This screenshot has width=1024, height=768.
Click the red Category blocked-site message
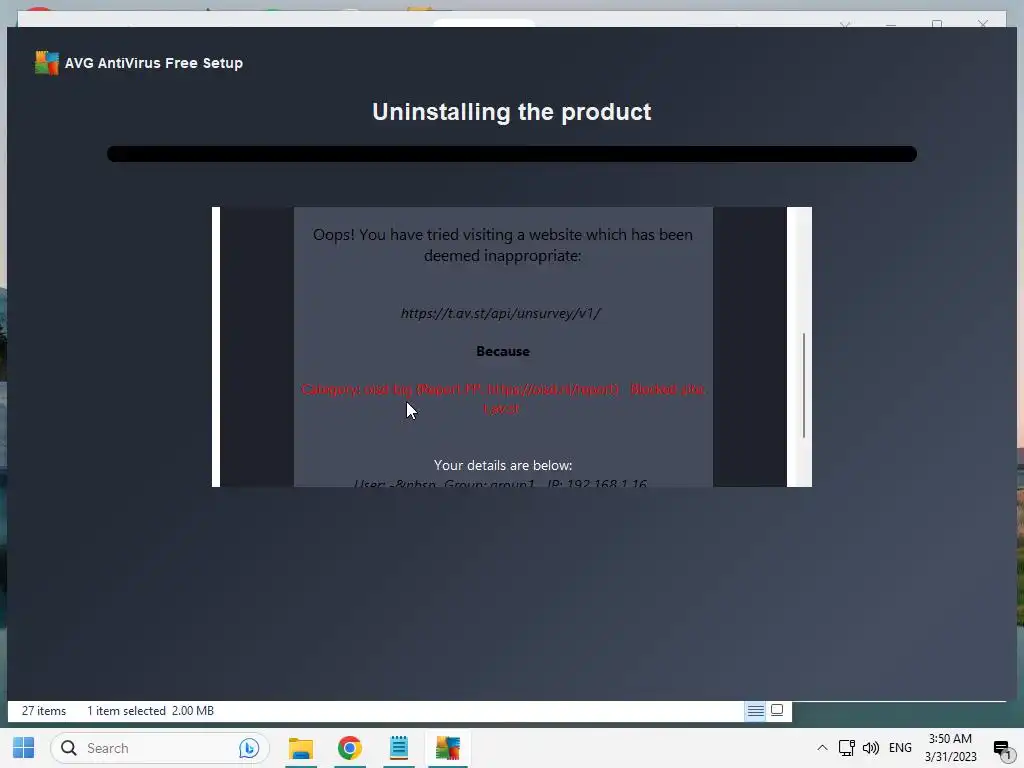pos(502,398)
